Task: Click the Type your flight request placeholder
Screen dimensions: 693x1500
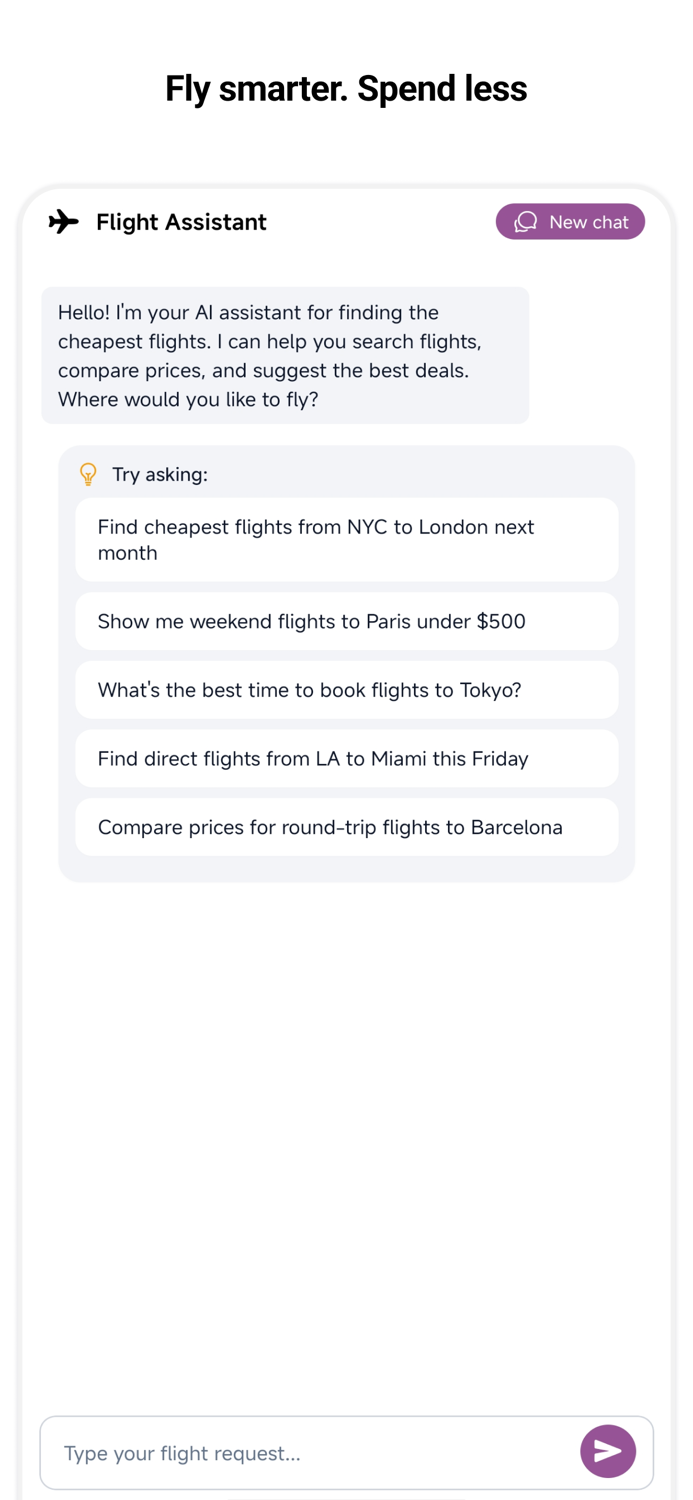Action: pyautogui.click(x=181, y=1453)
